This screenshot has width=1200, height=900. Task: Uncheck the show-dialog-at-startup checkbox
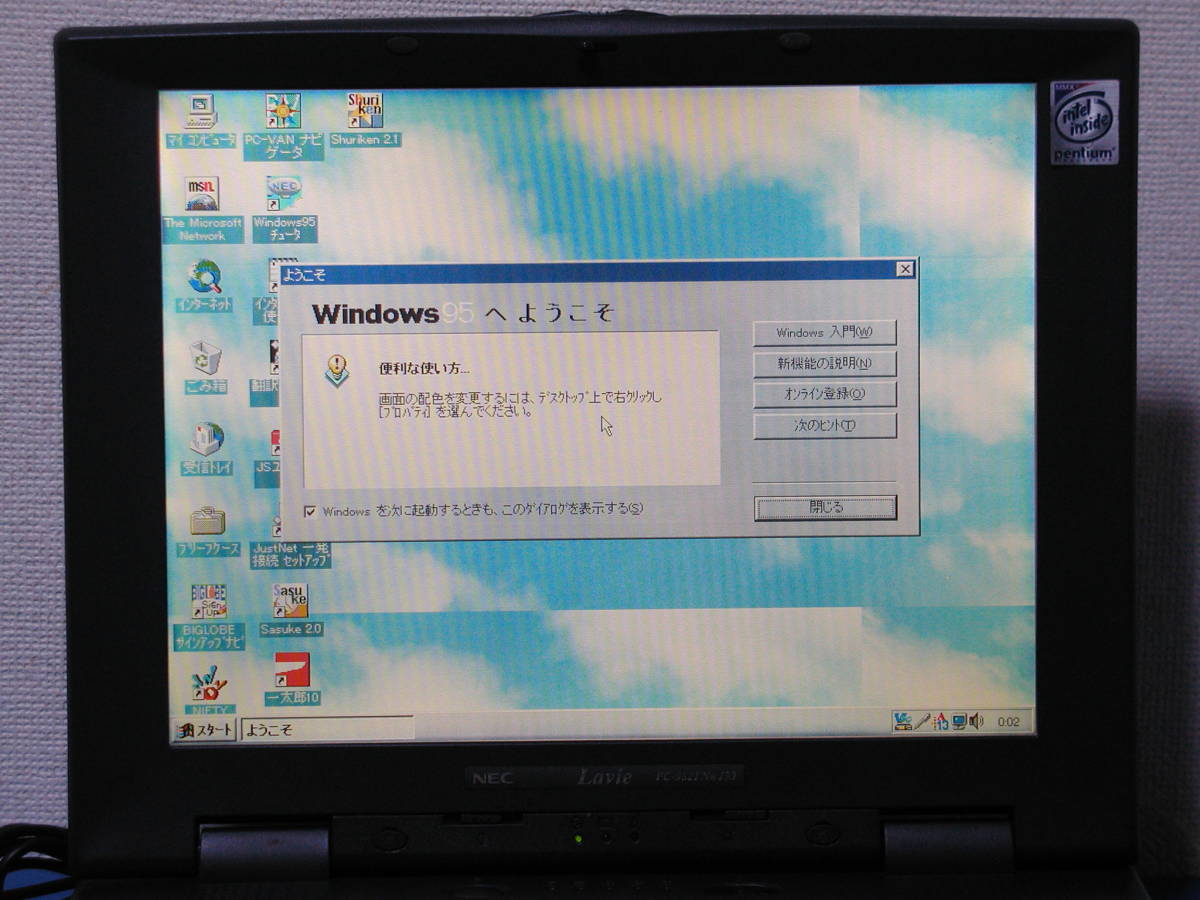click(x=310, y=511)
